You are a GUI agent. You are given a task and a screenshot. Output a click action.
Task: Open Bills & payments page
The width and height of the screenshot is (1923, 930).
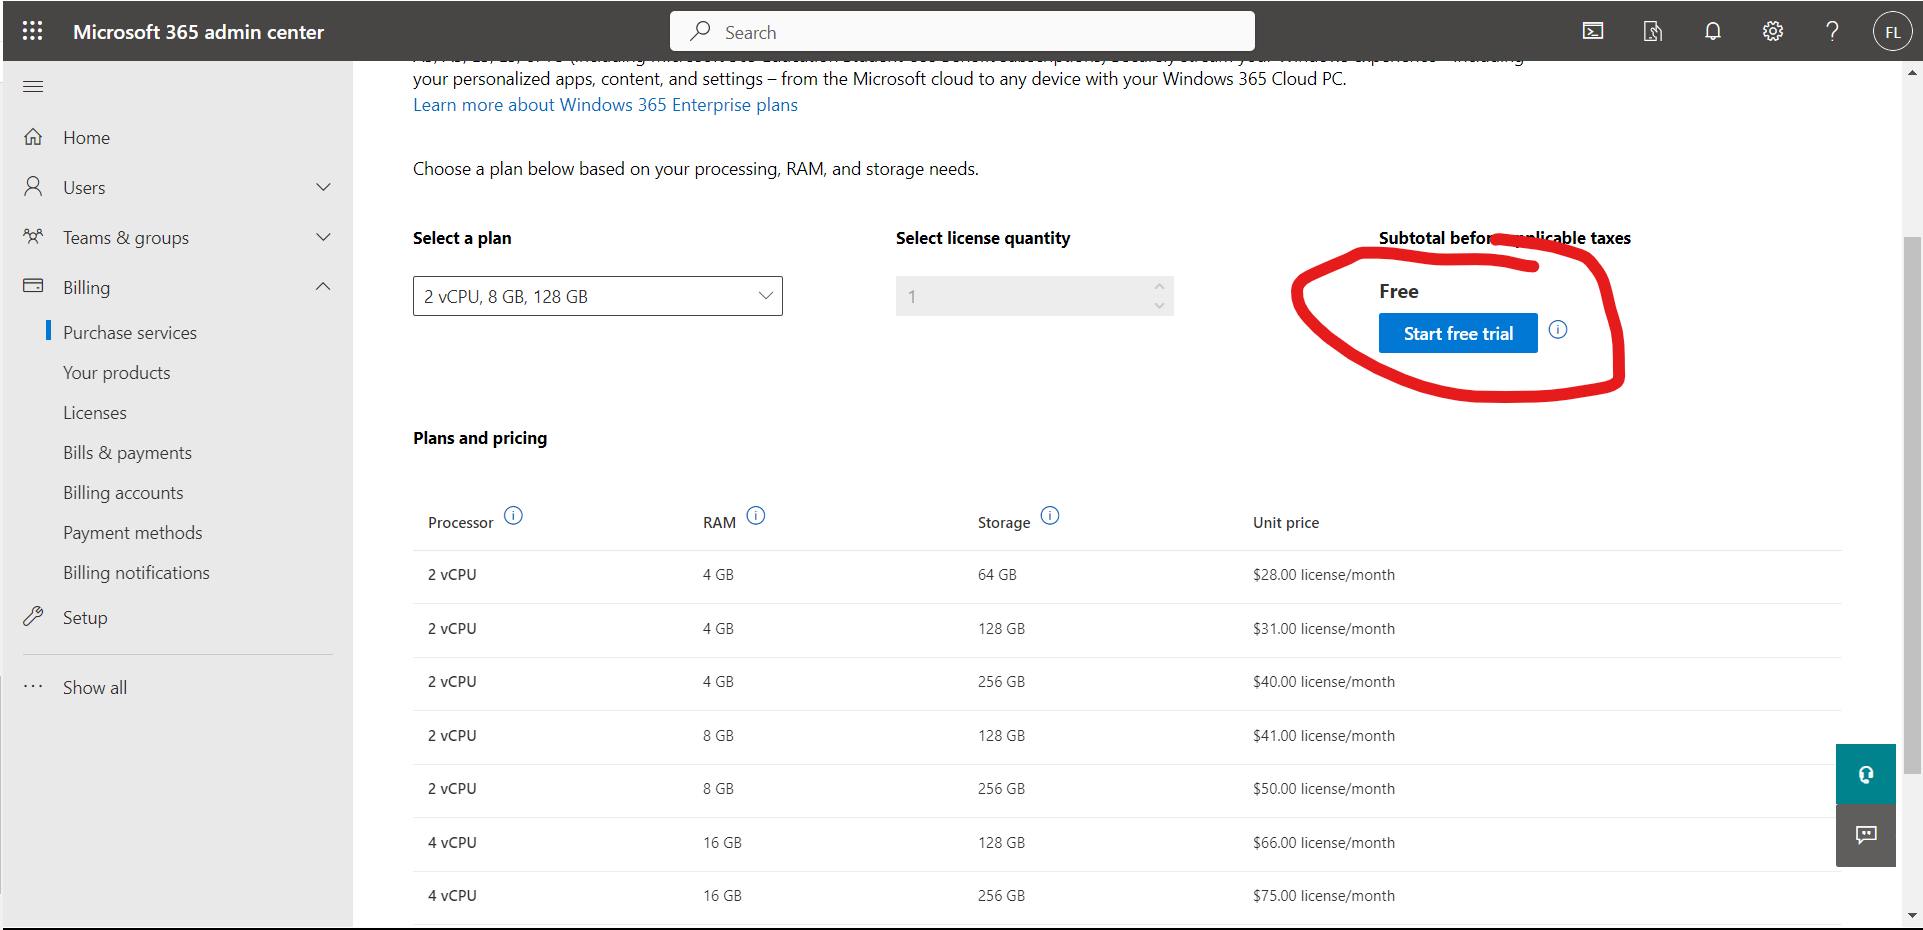[x=127, y=453]
